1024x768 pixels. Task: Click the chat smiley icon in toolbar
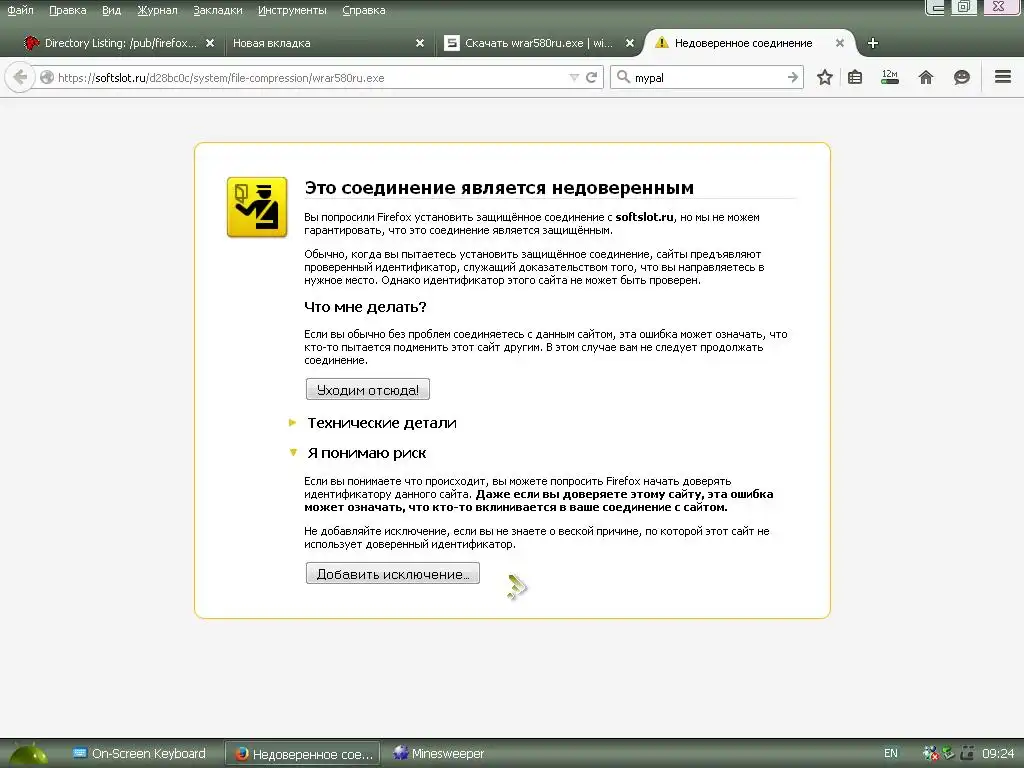point(961,78)
